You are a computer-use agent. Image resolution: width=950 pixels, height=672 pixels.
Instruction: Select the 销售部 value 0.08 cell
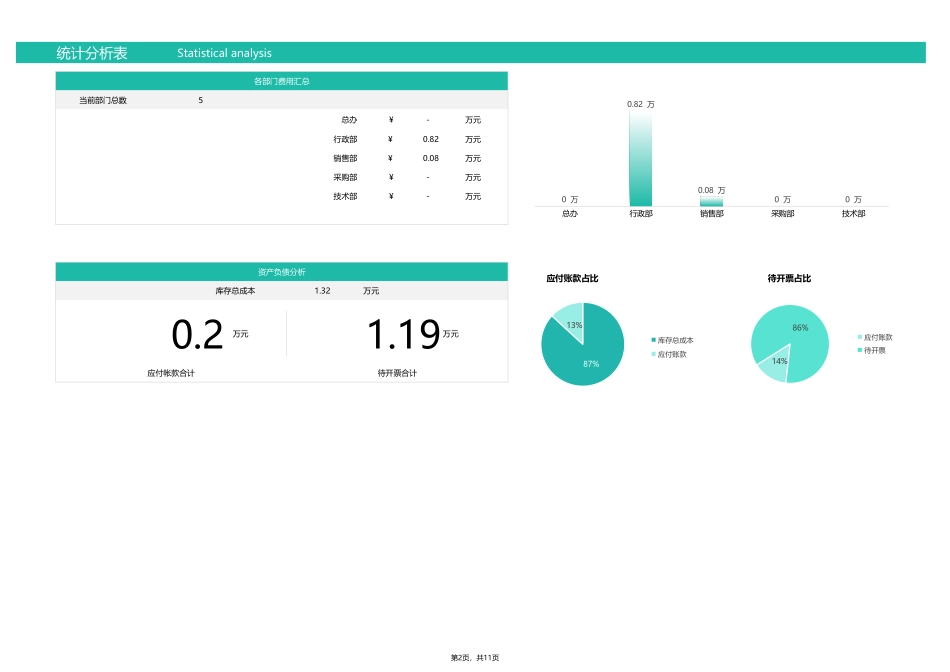pos(430,158)
